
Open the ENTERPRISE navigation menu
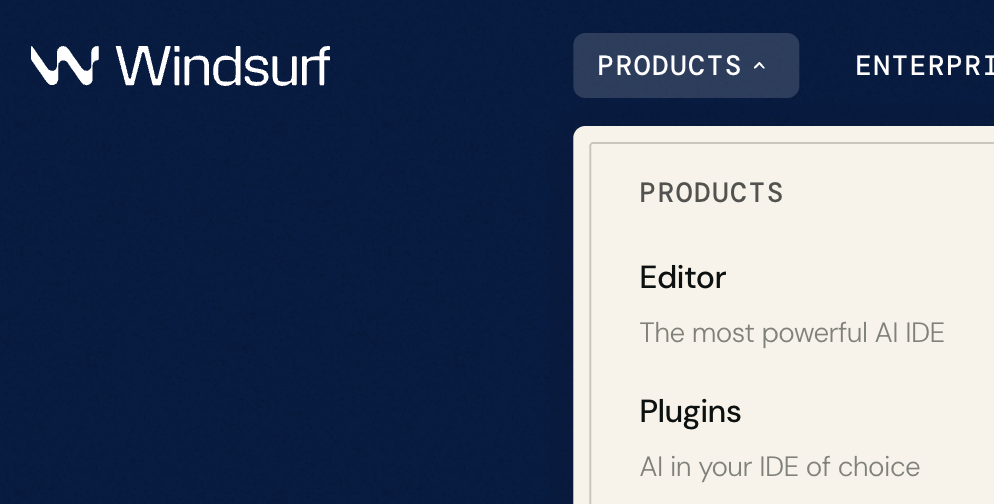924,65
